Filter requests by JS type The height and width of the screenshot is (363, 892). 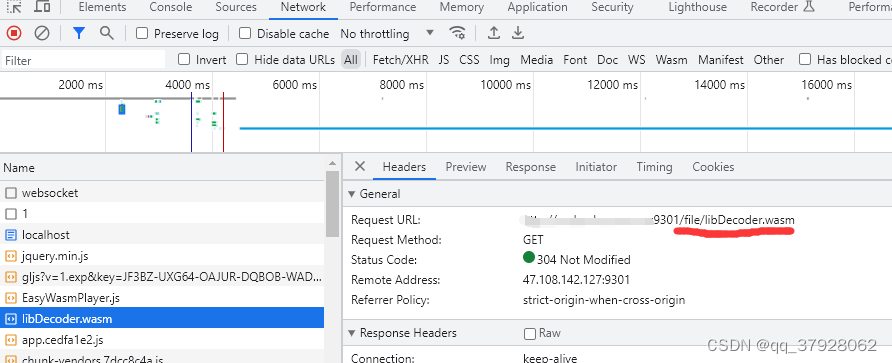[444, 60]
